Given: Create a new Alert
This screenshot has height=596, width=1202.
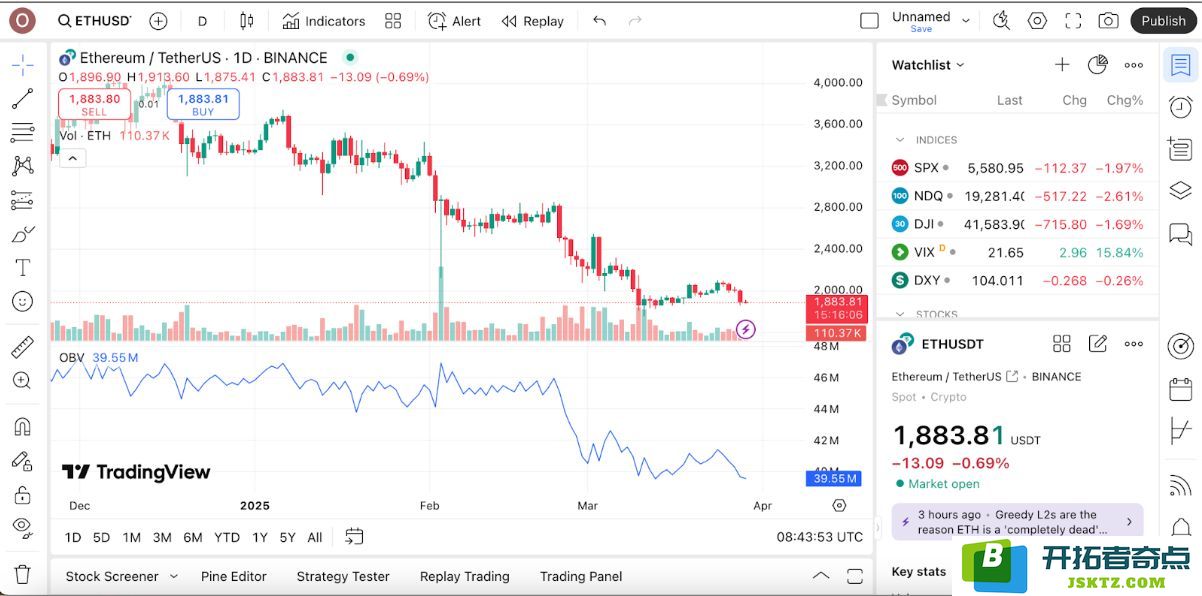Looking at the screenshot, I should pyautogui.click(x=454, y=21).
